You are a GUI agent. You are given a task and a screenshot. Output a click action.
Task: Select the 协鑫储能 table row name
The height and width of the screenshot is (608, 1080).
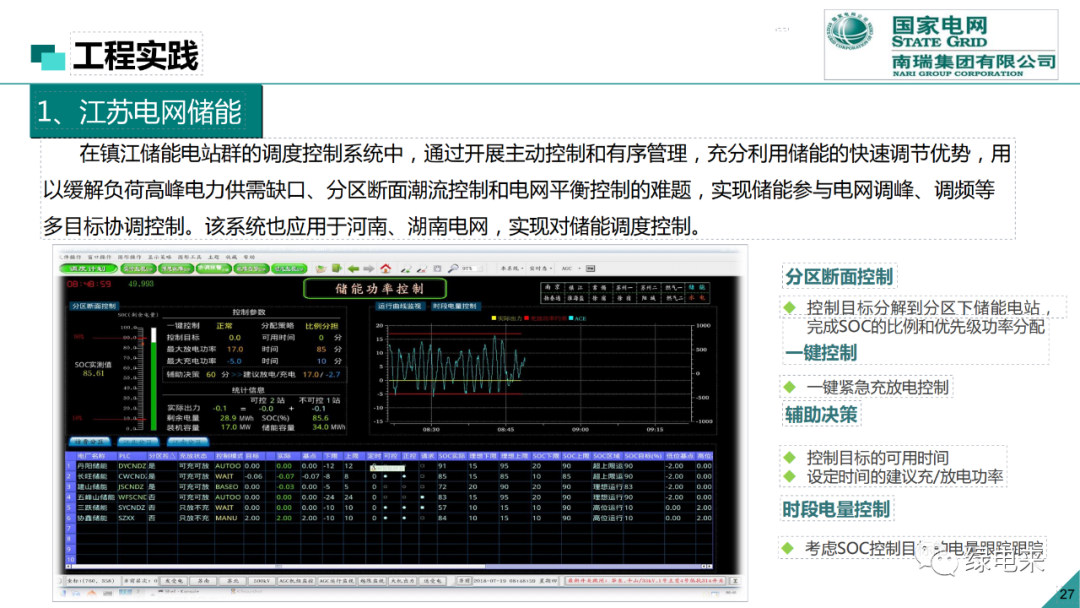click(91, 518)
